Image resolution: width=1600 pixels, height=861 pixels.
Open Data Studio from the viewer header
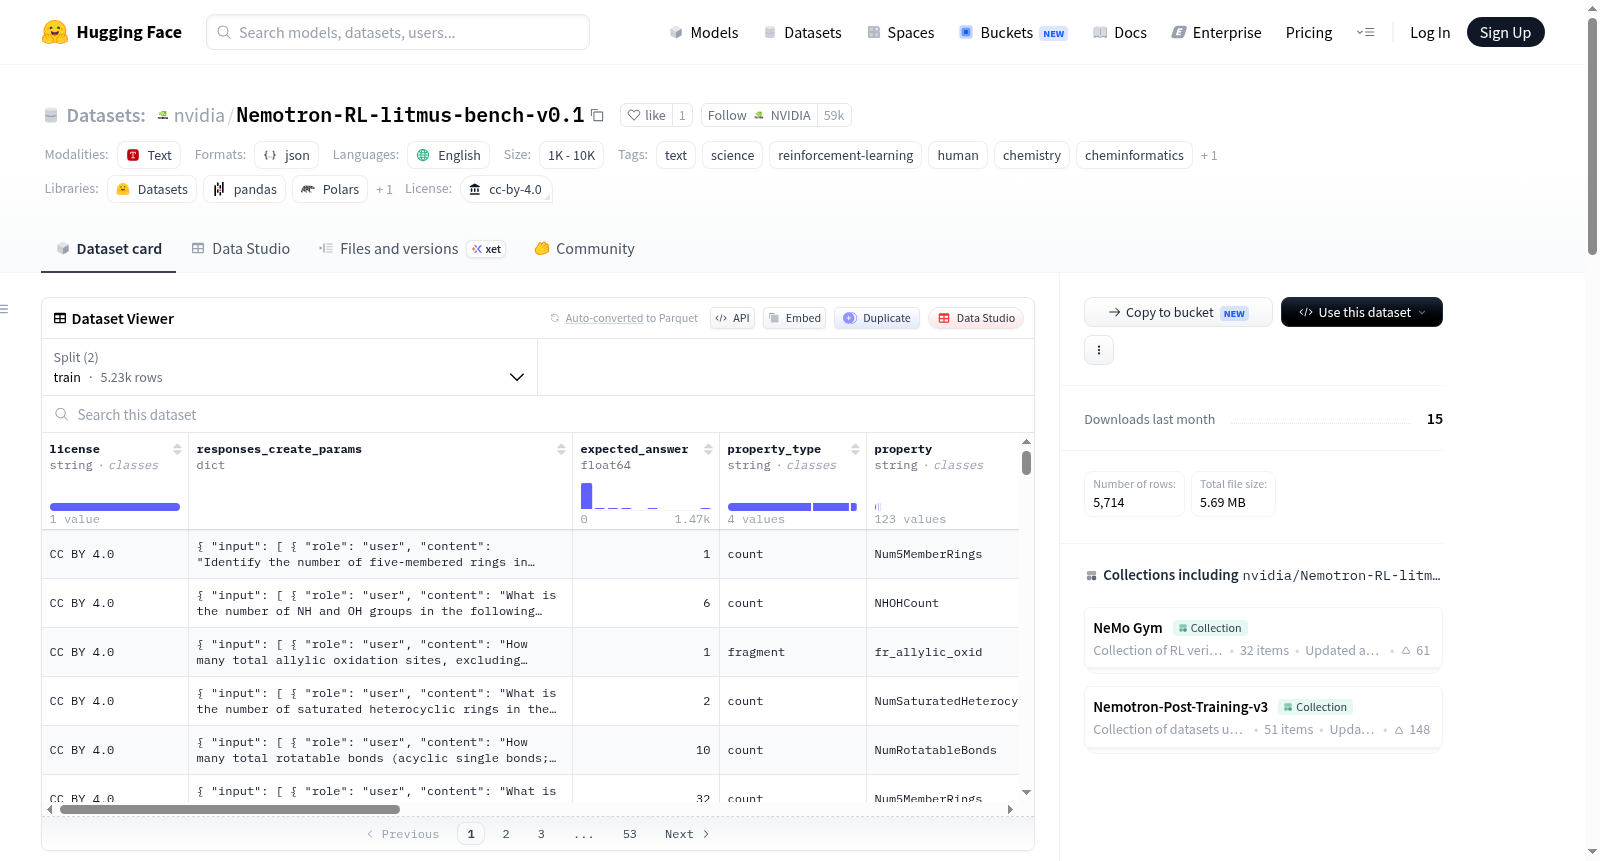(976, 318)
